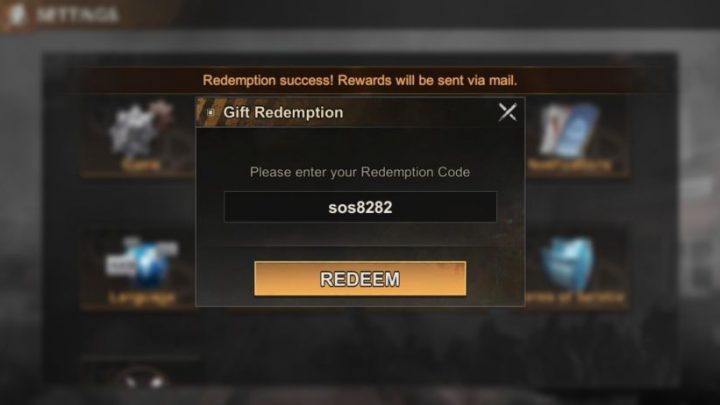Click the Redemption success banner message

coord(360,80)
